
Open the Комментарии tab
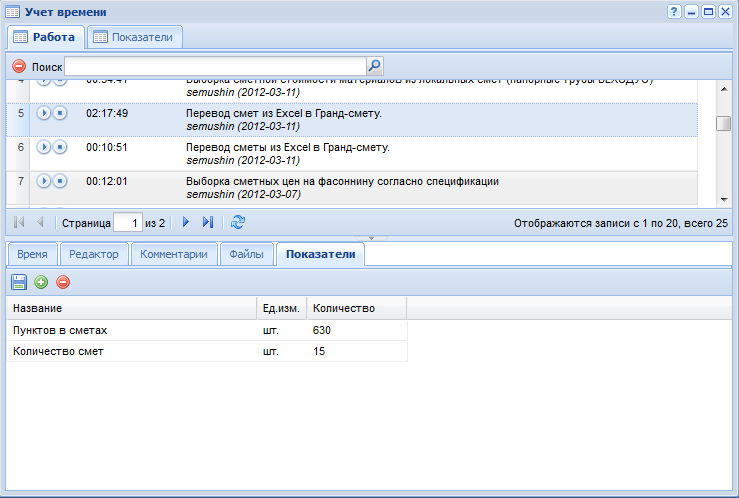point(173,254)
